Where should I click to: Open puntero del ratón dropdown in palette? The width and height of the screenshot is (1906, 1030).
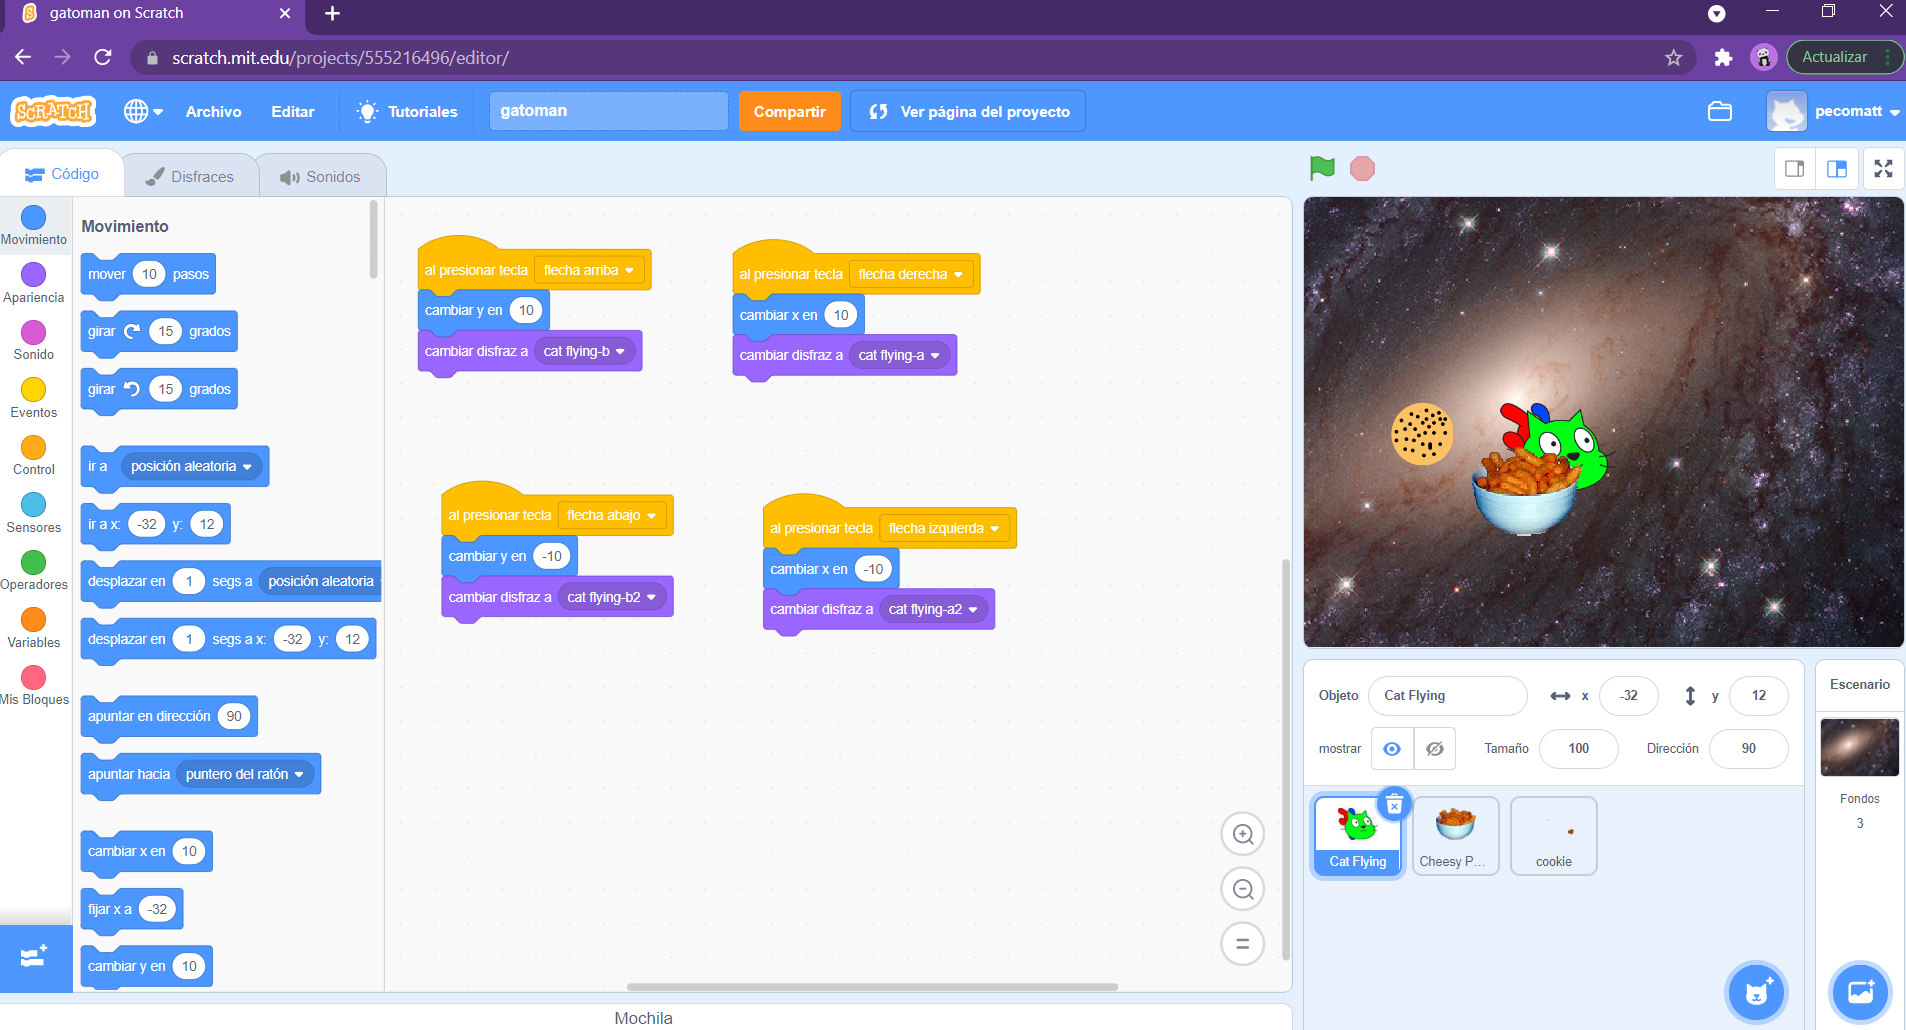pos(245,774)
